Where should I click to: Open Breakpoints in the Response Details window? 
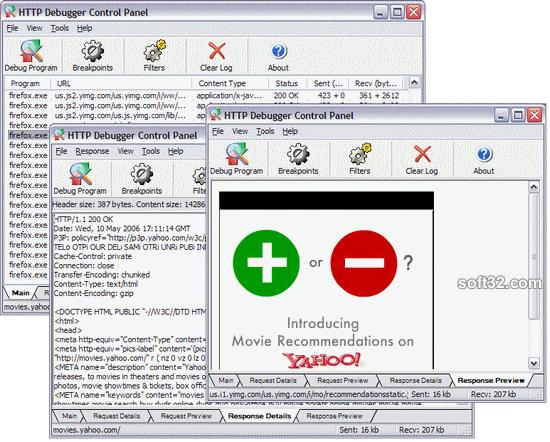142,179
